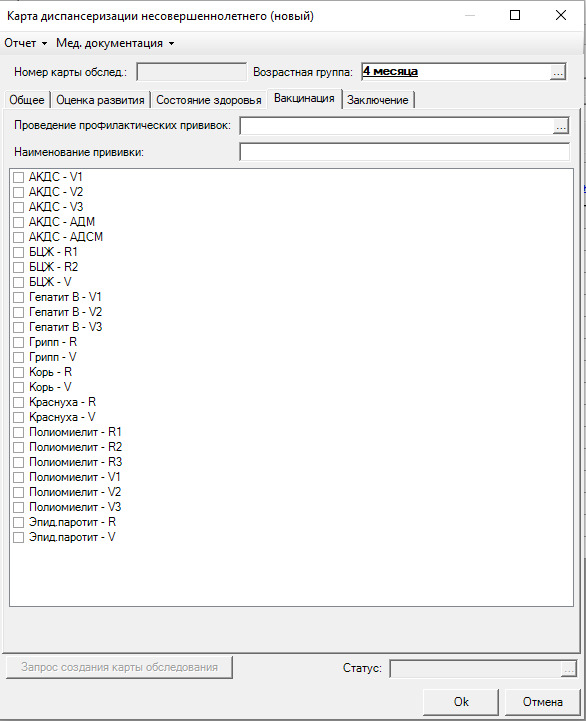Maximize the dispensary card window
This screenshot has width=586, height=721.
515,16
